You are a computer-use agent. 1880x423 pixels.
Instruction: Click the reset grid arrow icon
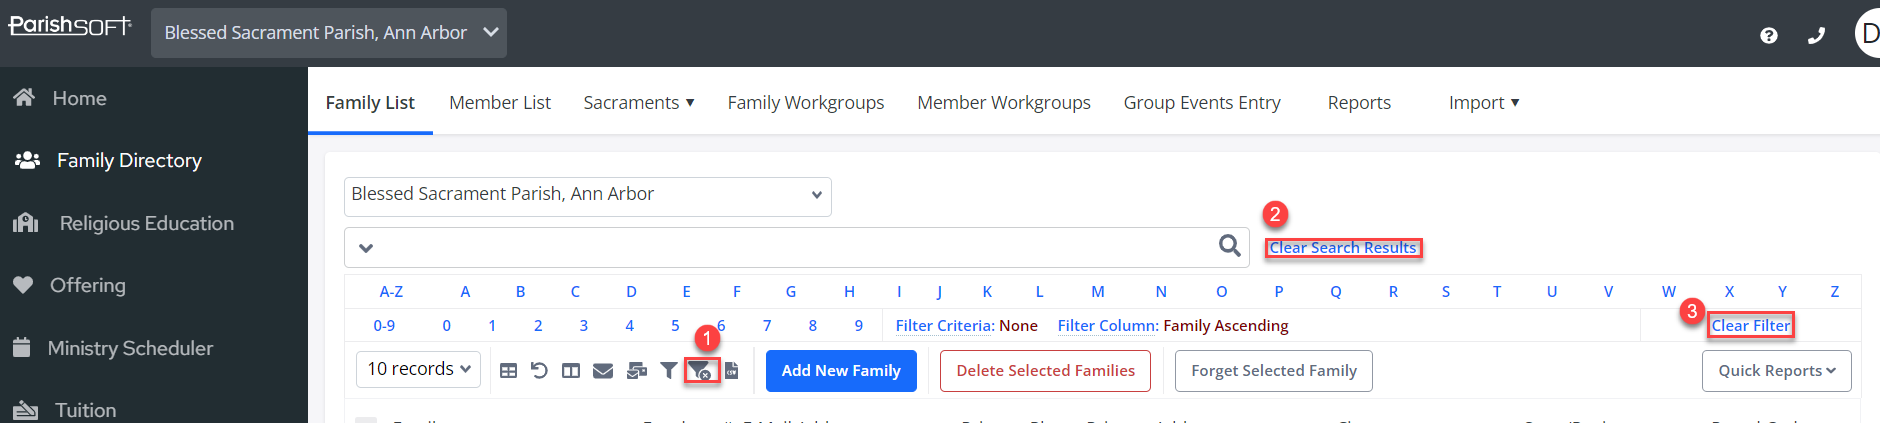coord(539,371)
